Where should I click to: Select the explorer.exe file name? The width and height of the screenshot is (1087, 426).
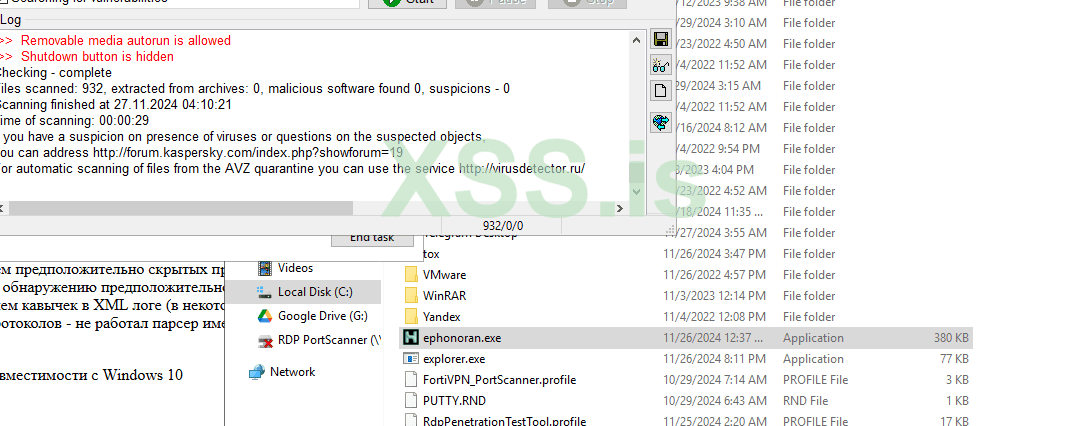point(453,359)
